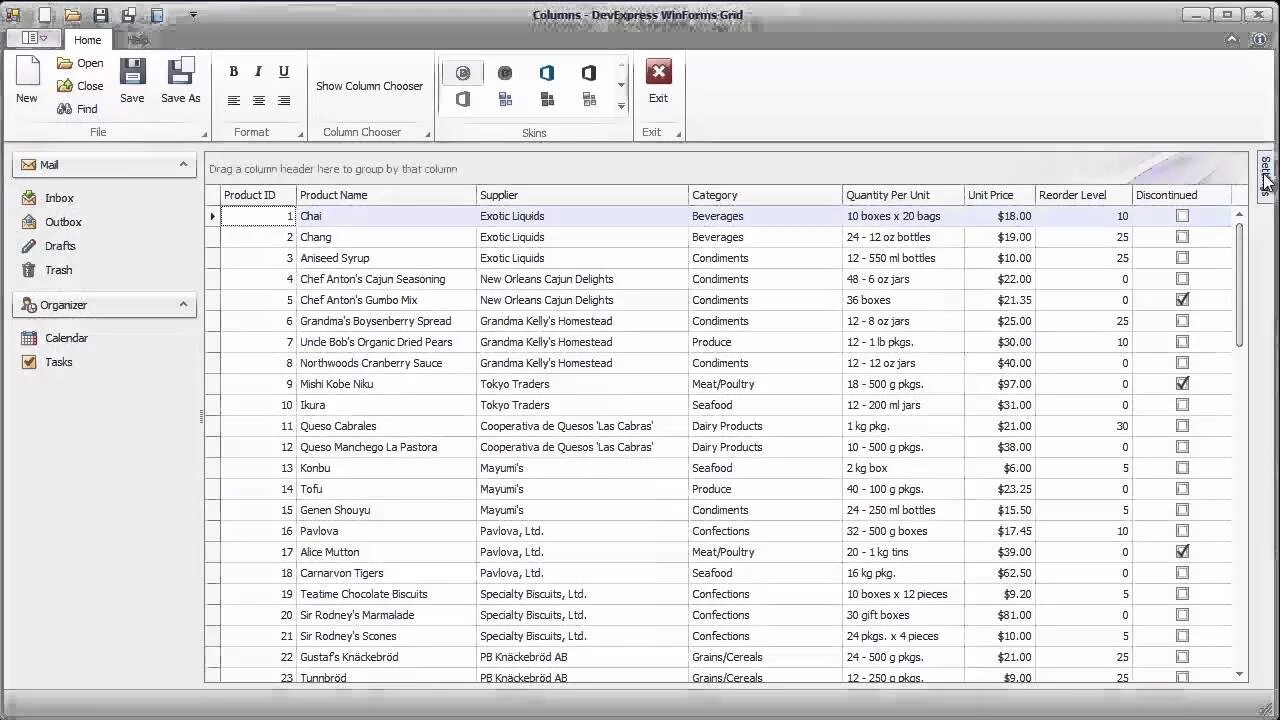Click the Save As ribbon button
The height and width of the screenshot is (720, 1280).
pyautogui.click(x=181, y=80)
